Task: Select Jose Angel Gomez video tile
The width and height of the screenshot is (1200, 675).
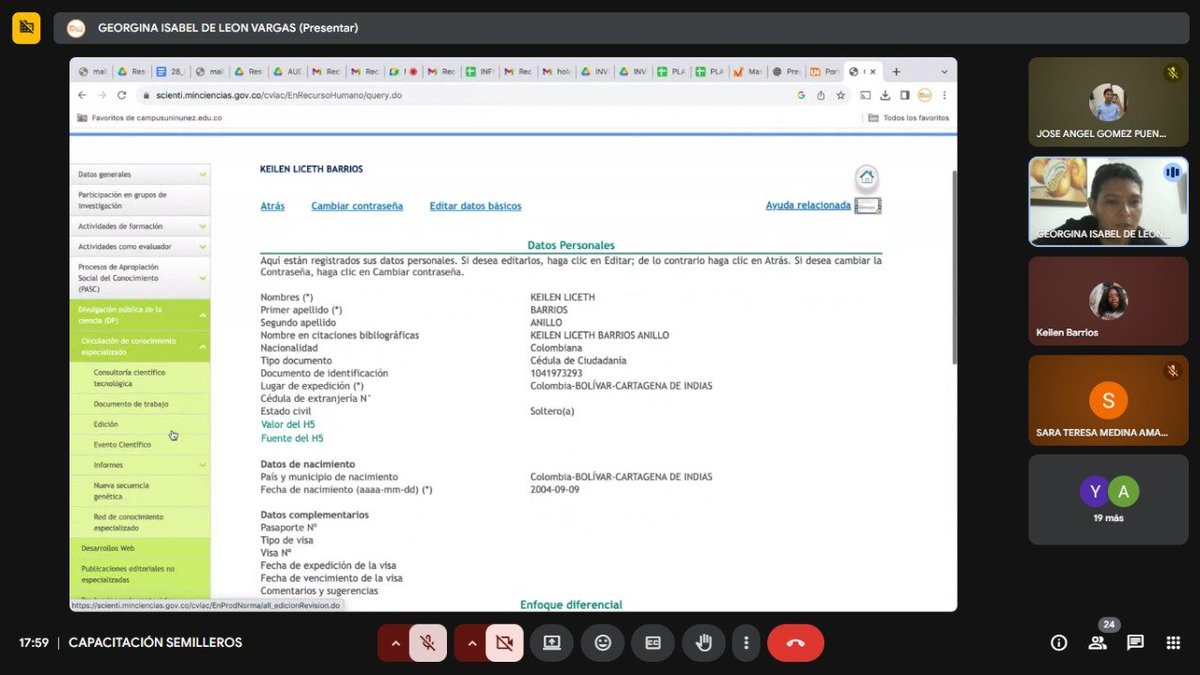Action: pos(1108,102)
